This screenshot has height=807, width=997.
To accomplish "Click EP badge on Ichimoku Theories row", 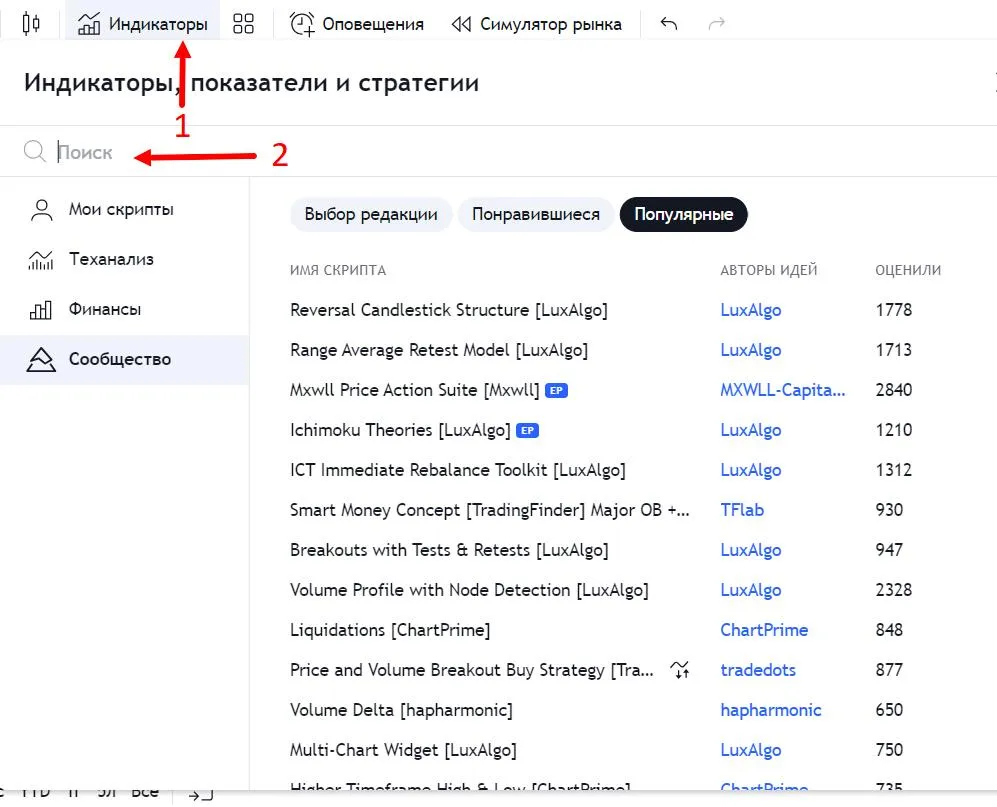I will coord(528,431).
